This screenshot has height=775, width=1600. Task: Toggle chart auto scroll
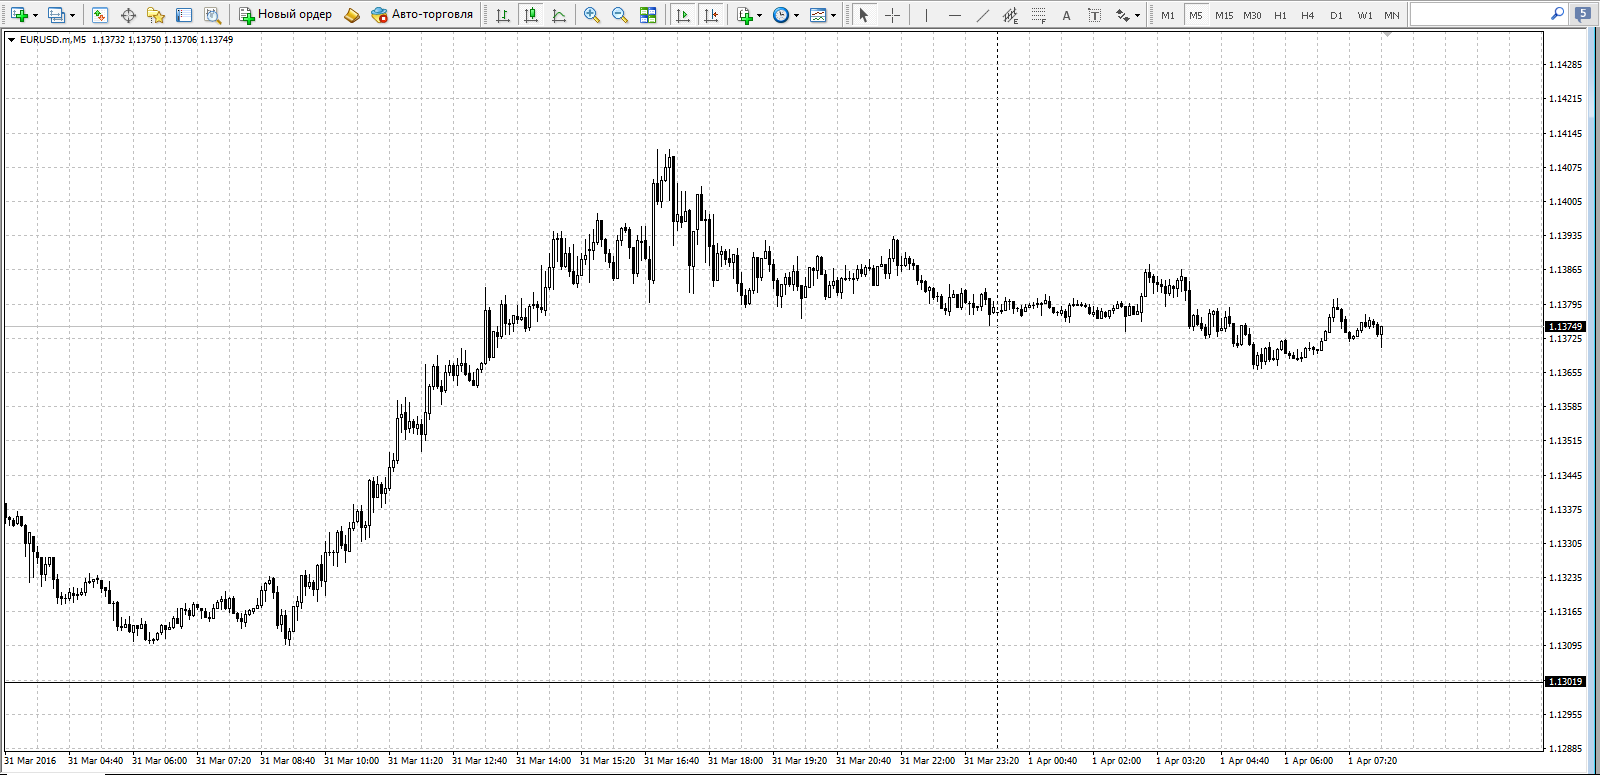683,15
